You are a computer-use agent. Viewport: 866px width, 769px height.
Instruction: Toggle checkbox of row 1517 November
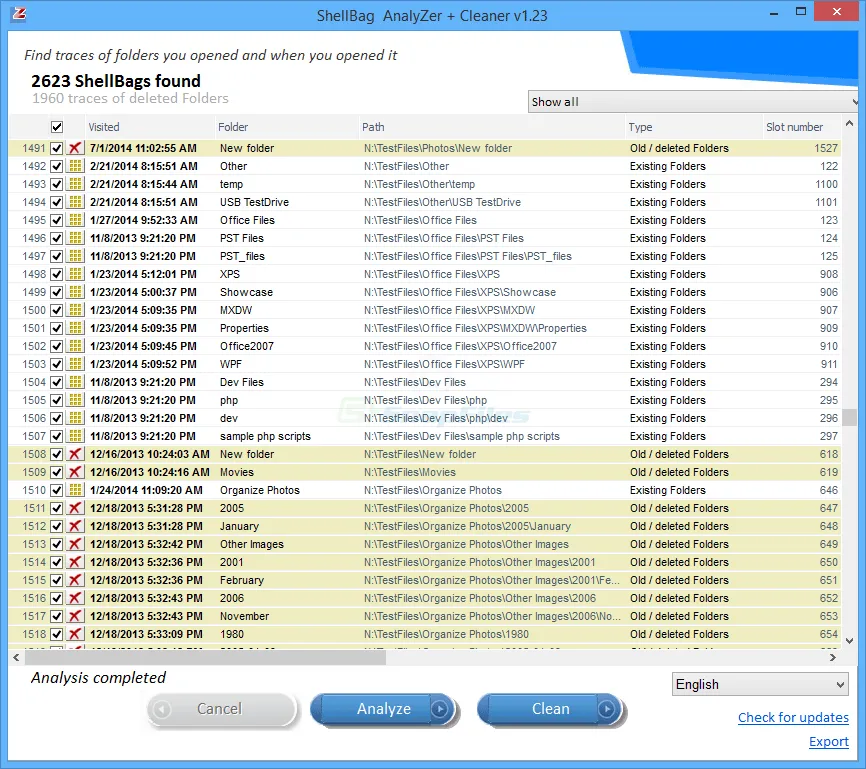click(56, 617)
